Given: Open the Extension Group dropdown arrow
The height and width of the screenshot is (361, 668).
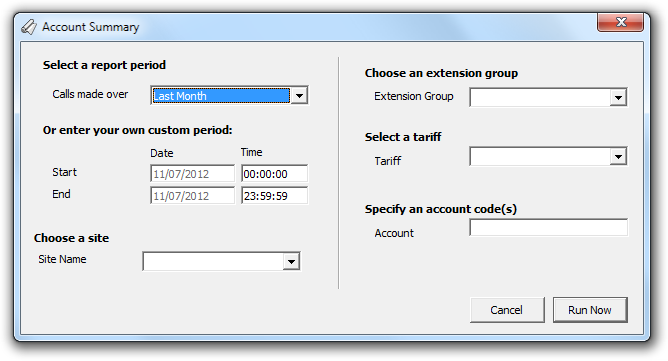Looking at the screenshot, I should (x=618, y=97).
